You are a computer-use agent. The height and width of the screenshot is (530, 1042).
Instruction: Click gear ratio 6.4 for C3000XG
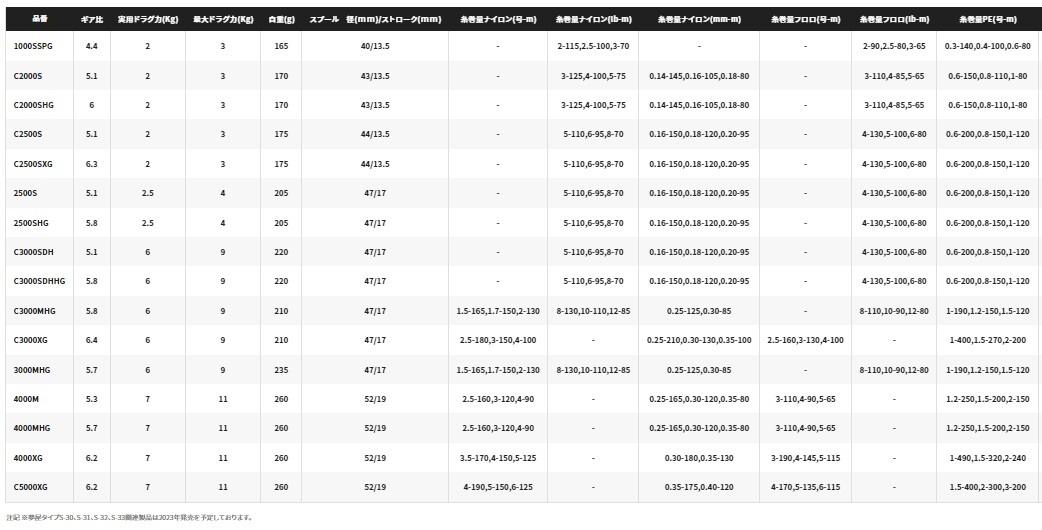(92, 340)
